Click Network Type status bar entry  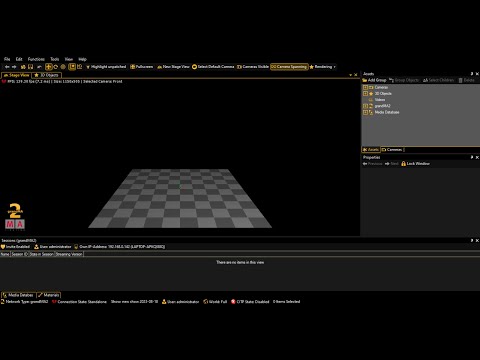(x=24, y=302)
